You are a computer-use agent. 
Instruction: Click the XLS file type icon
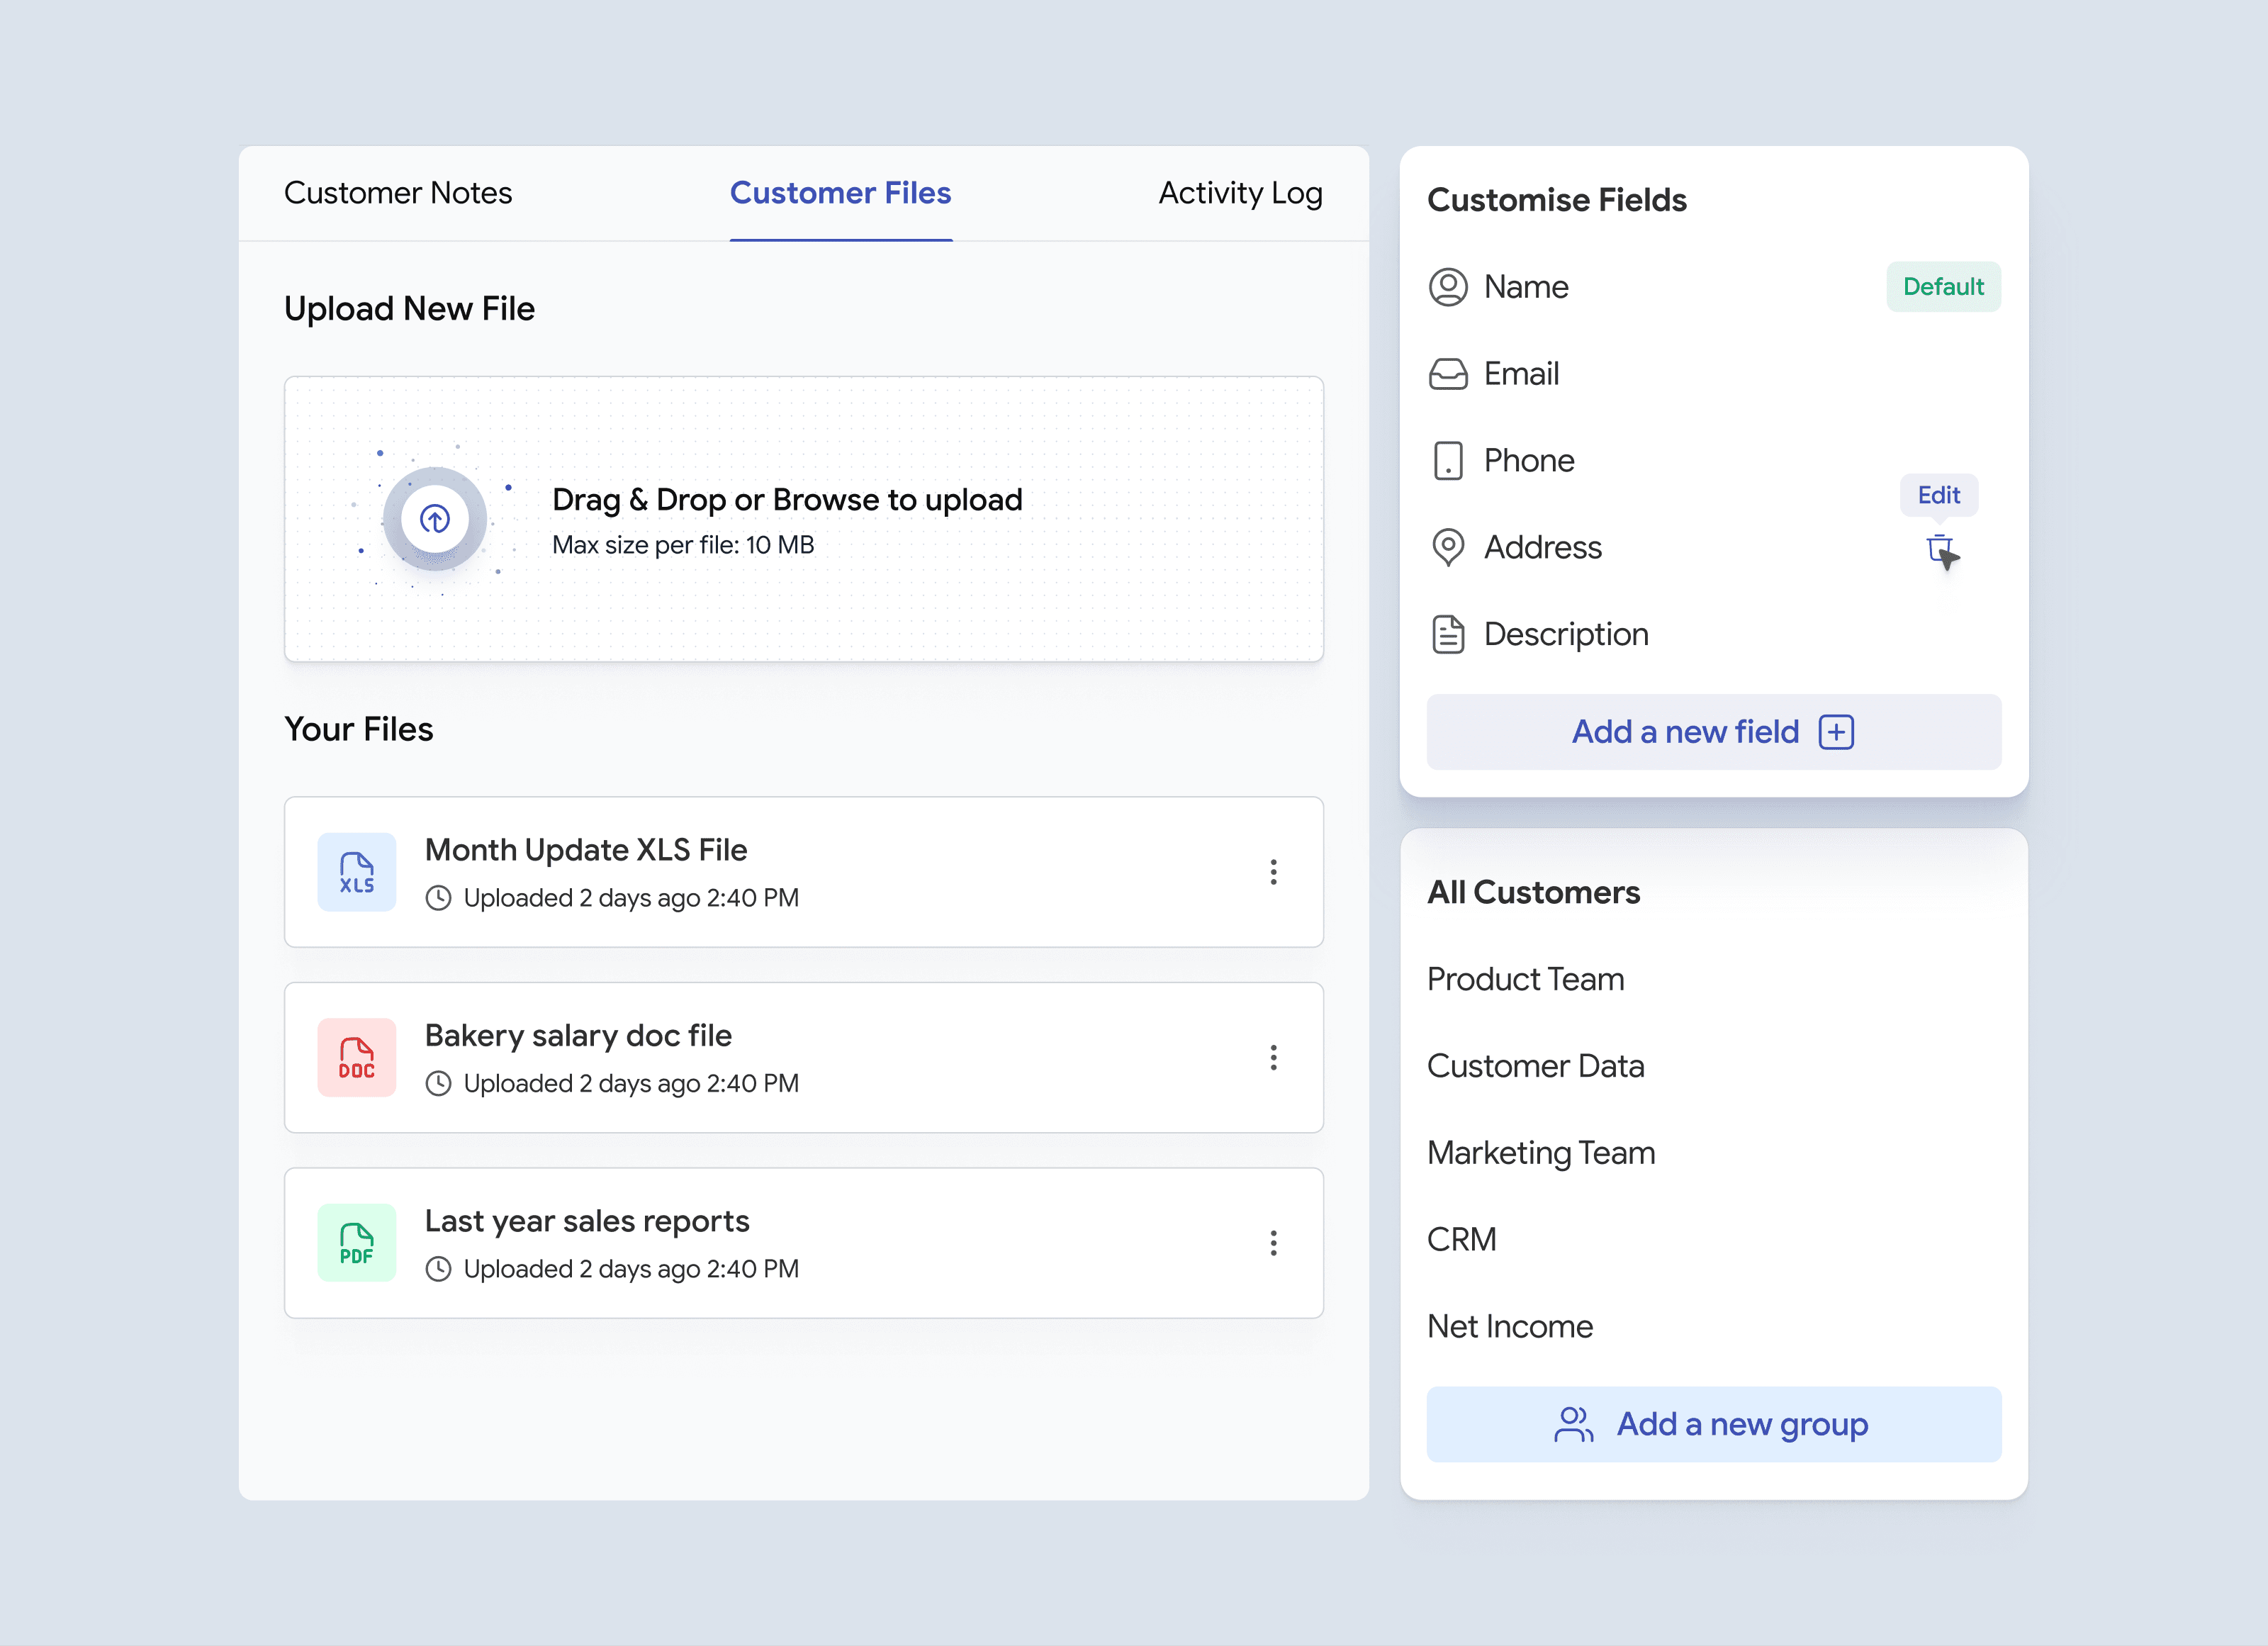point(357,872)
